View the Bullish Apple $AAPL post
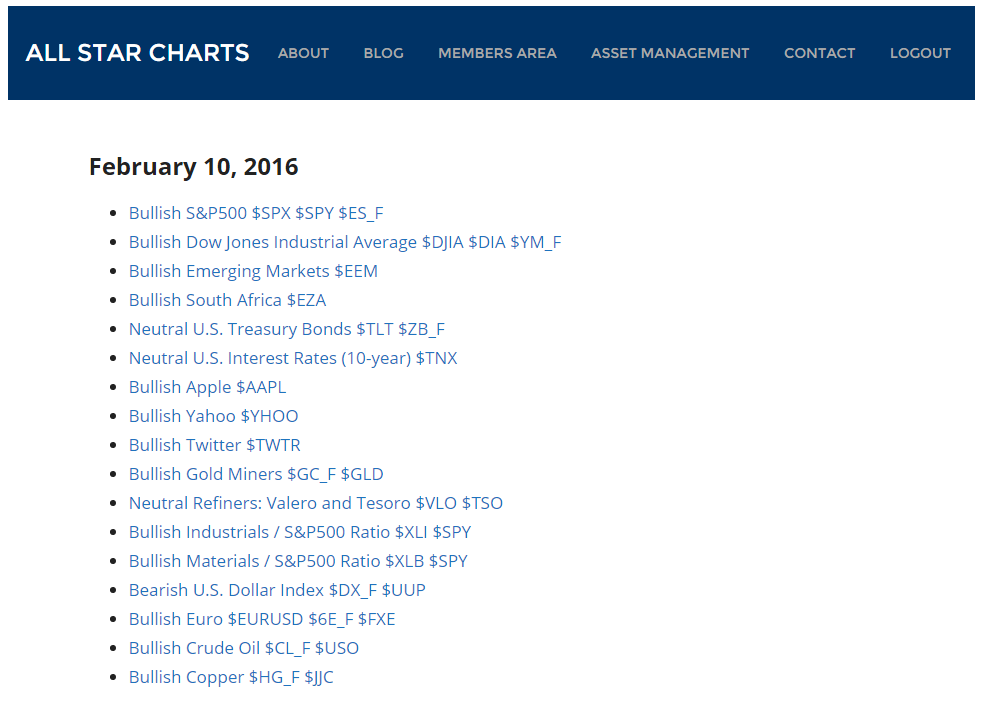The width and height of the screenshot is (982, 718). tap(207, 387)
